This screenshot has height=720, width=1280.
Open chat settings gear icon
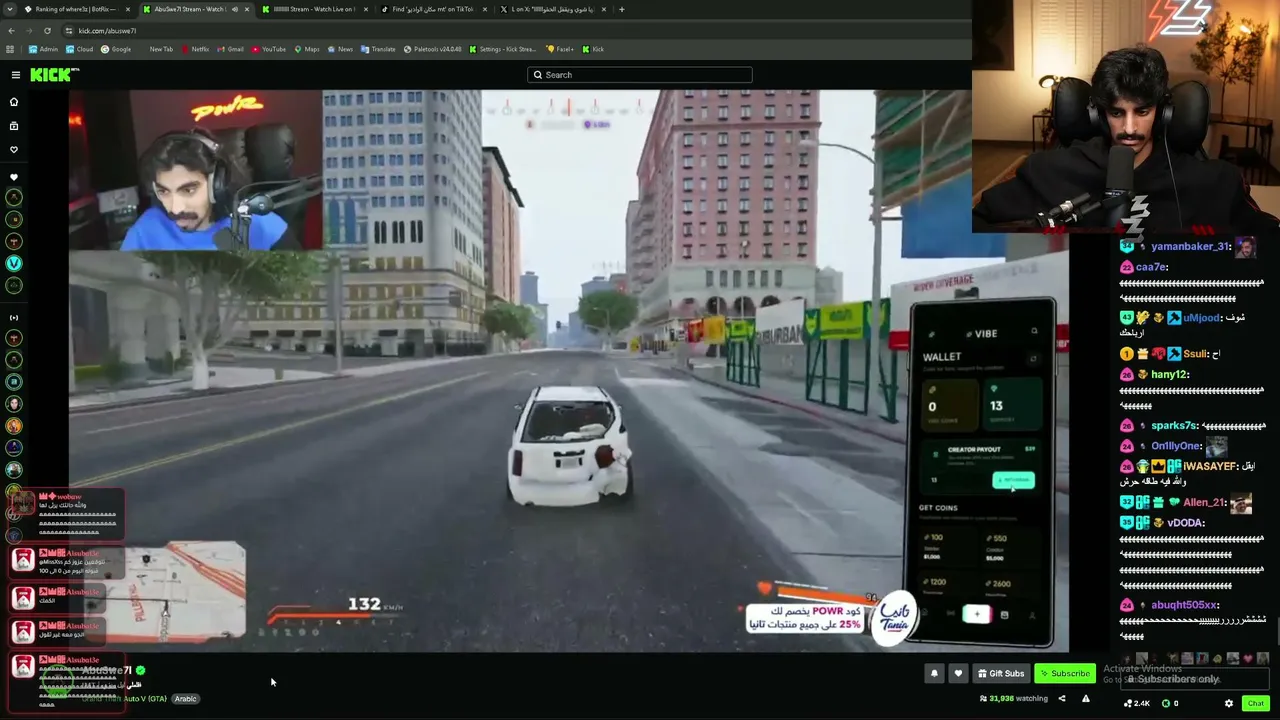point(1229,703)
